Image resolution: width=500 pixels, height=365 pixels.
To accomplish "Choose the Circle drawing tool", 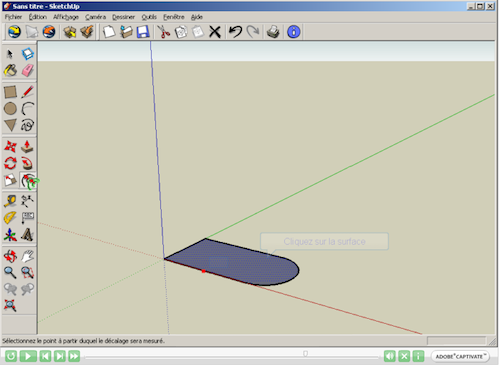I will click(x=10, y=109).
